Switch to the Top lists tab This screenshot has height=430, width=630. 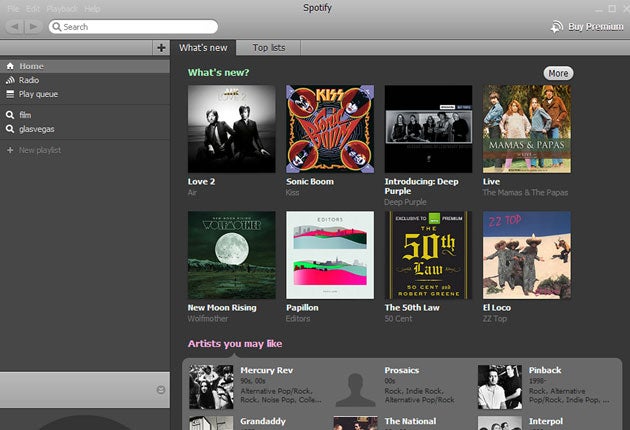(268, 47)
